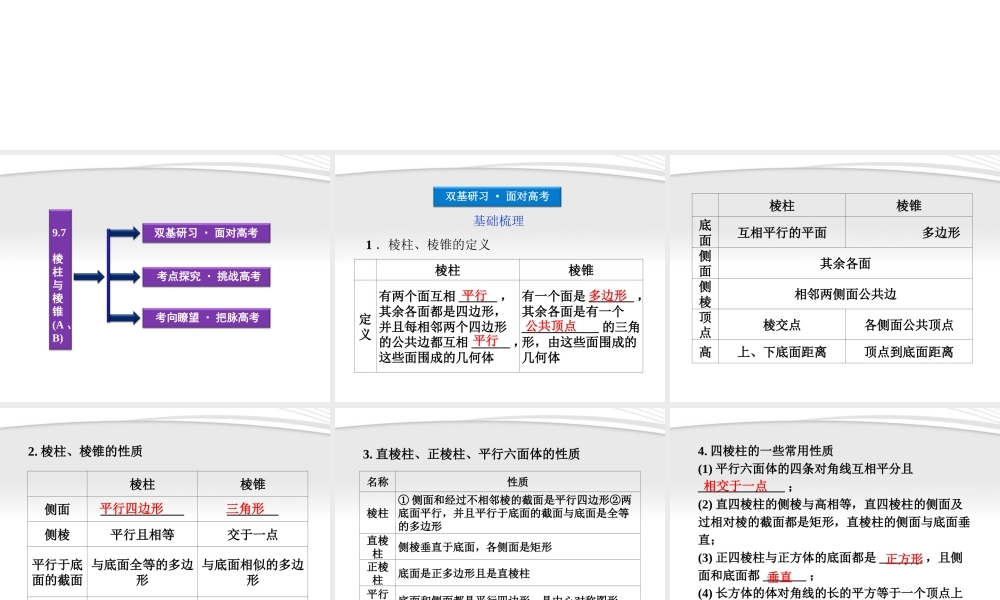Image resolution: width=1000 pixels, height=600 pixels.
Task: Select the heading 1. 棱柱、棱锥的定义
Action: [428, 245]
